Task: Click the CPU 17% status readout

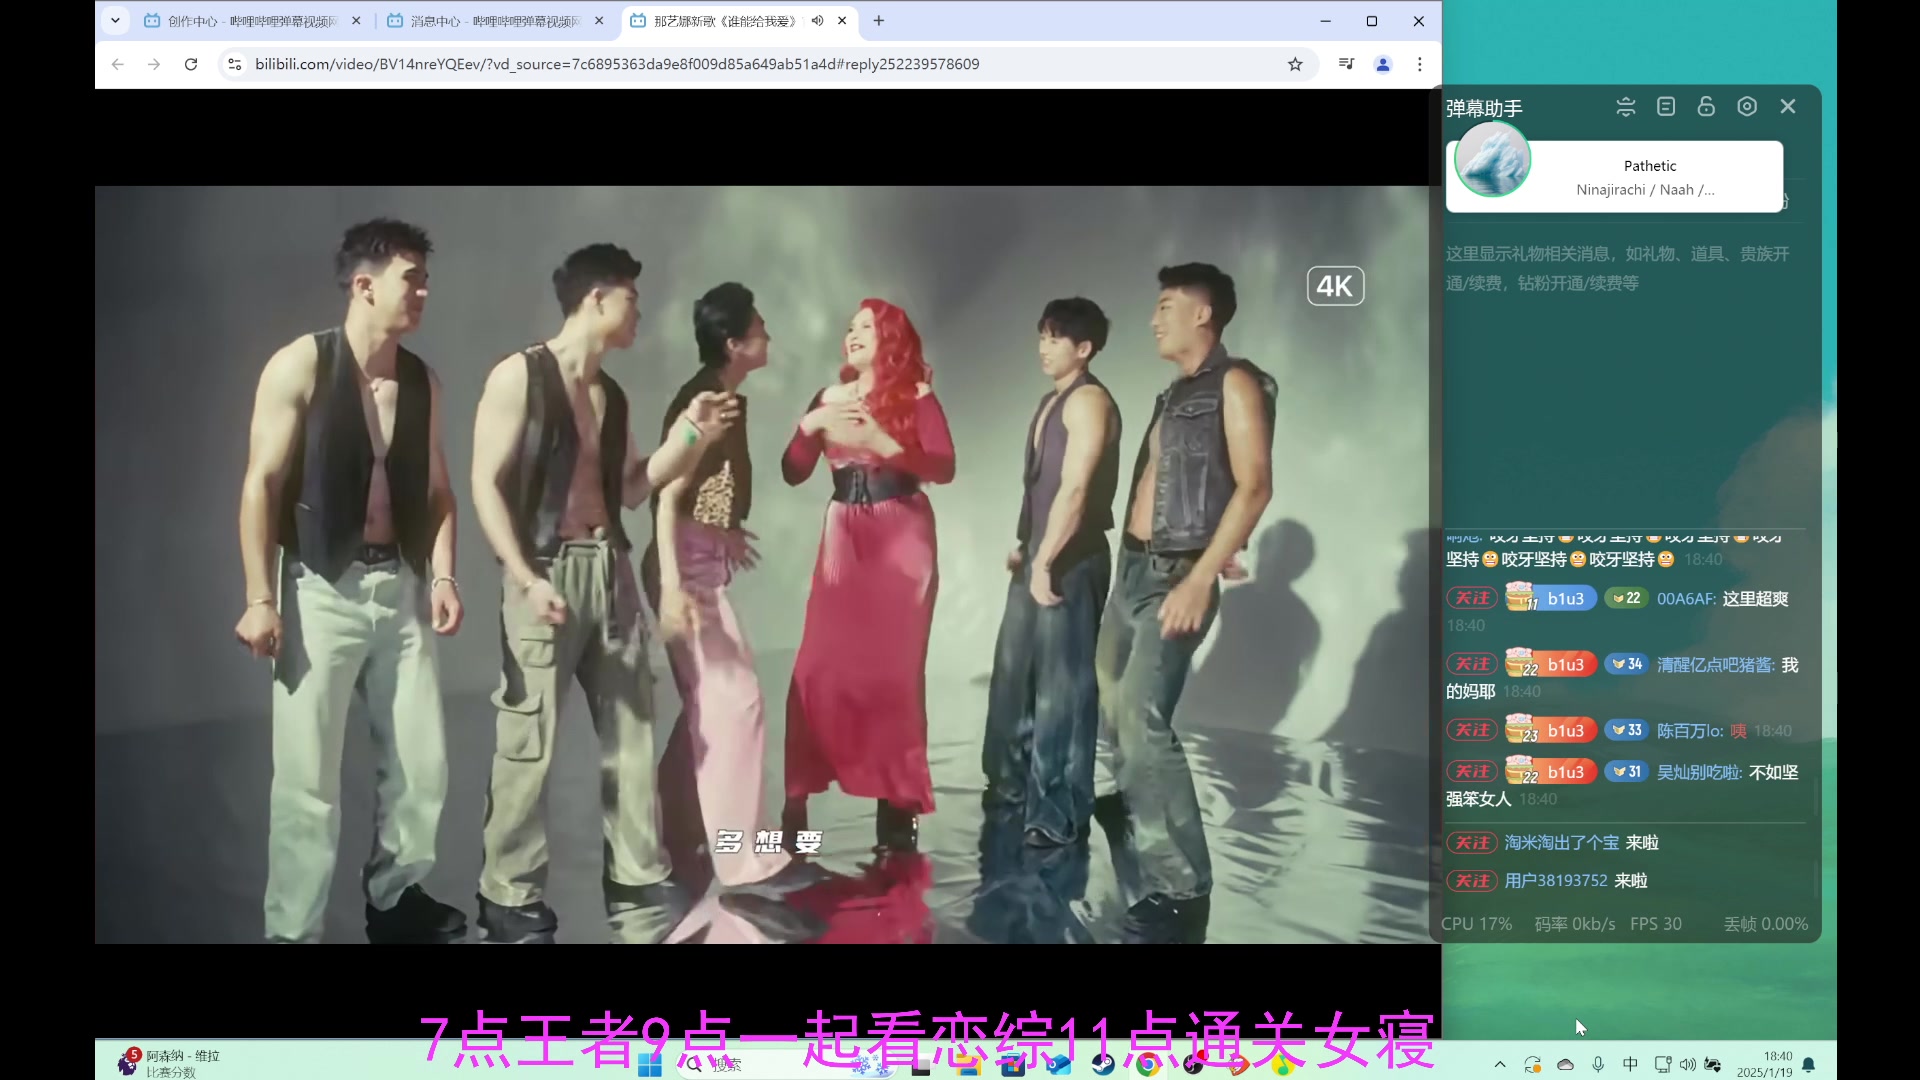Action: point(1476,924)
